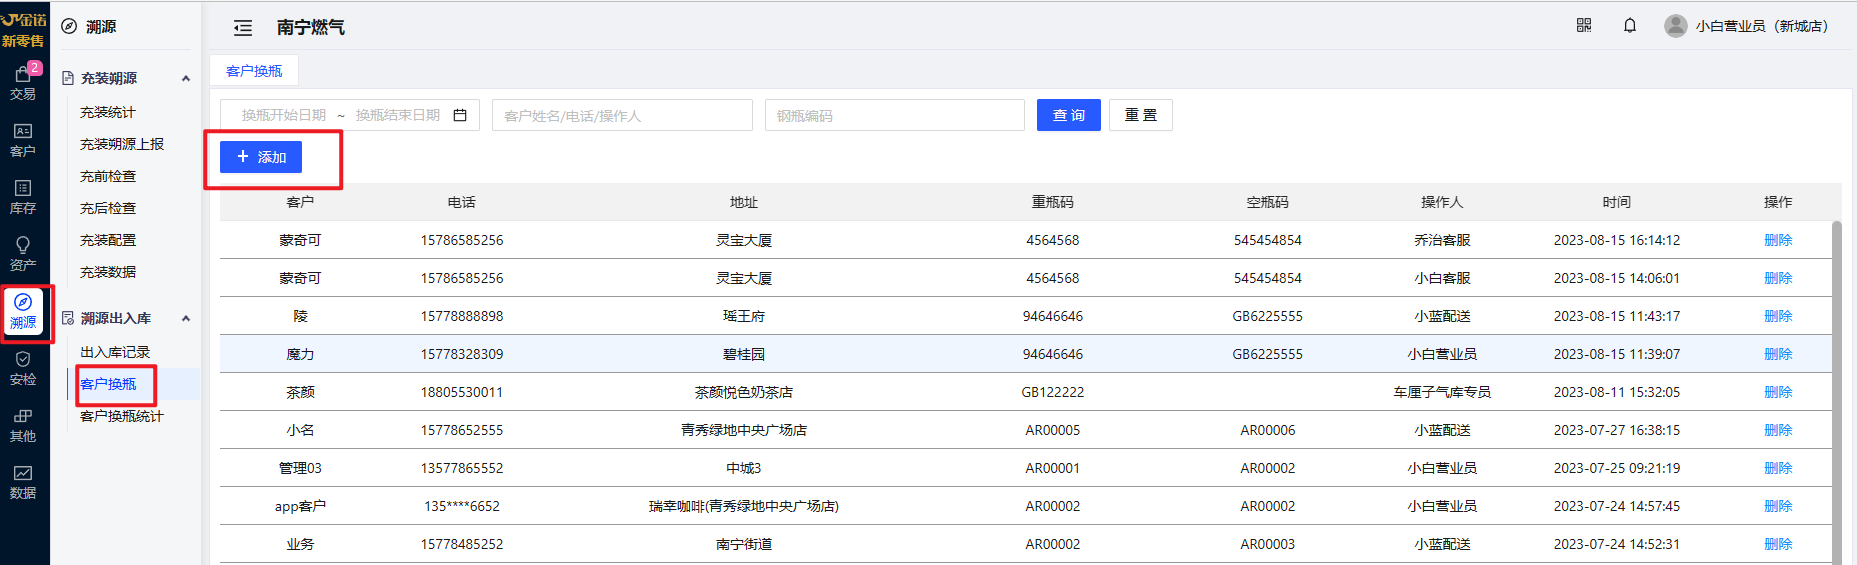Click the table's vertical scrollbar
The image size is (1857, 565).
tap(1836, 390)
